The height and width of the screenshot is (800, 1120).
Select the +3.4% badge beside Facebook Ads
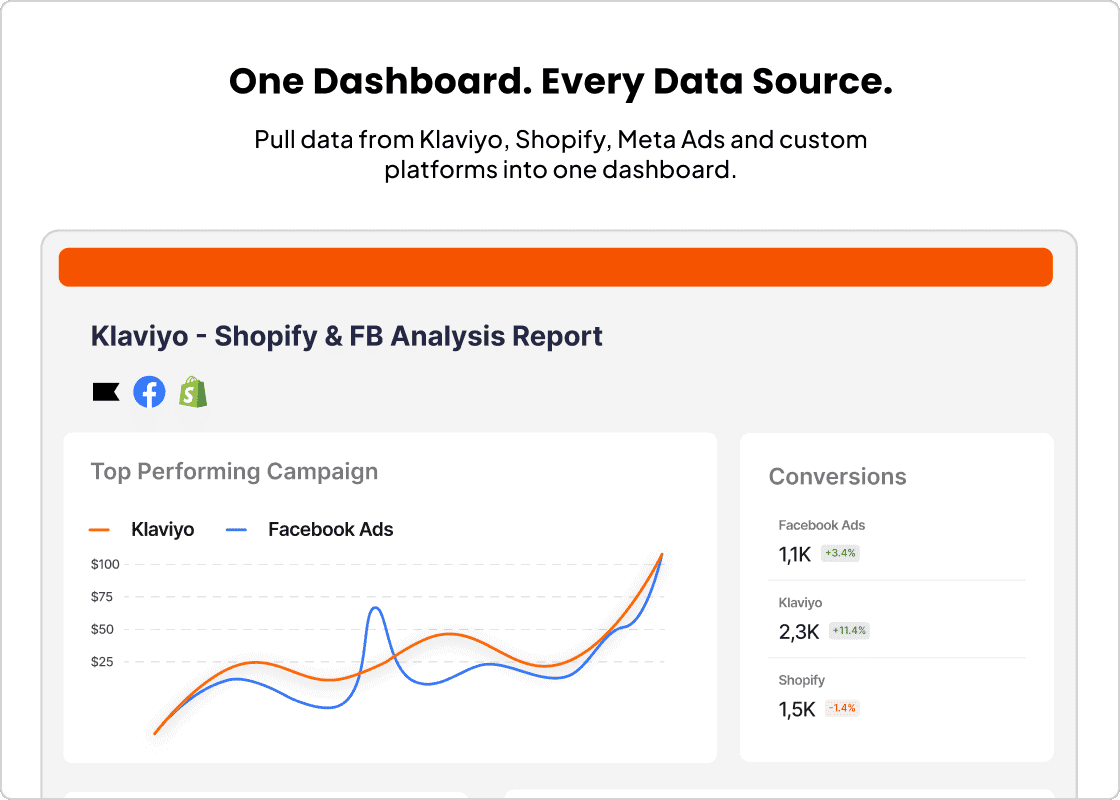click(840, 552)
